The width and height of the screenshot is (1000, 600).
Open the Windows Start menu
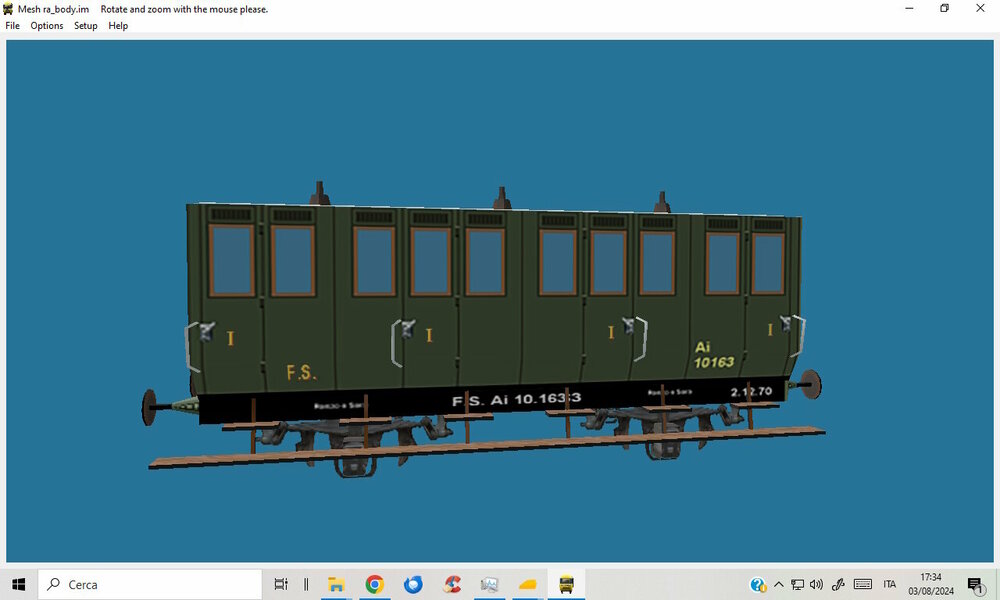click(x=18, y=584)
